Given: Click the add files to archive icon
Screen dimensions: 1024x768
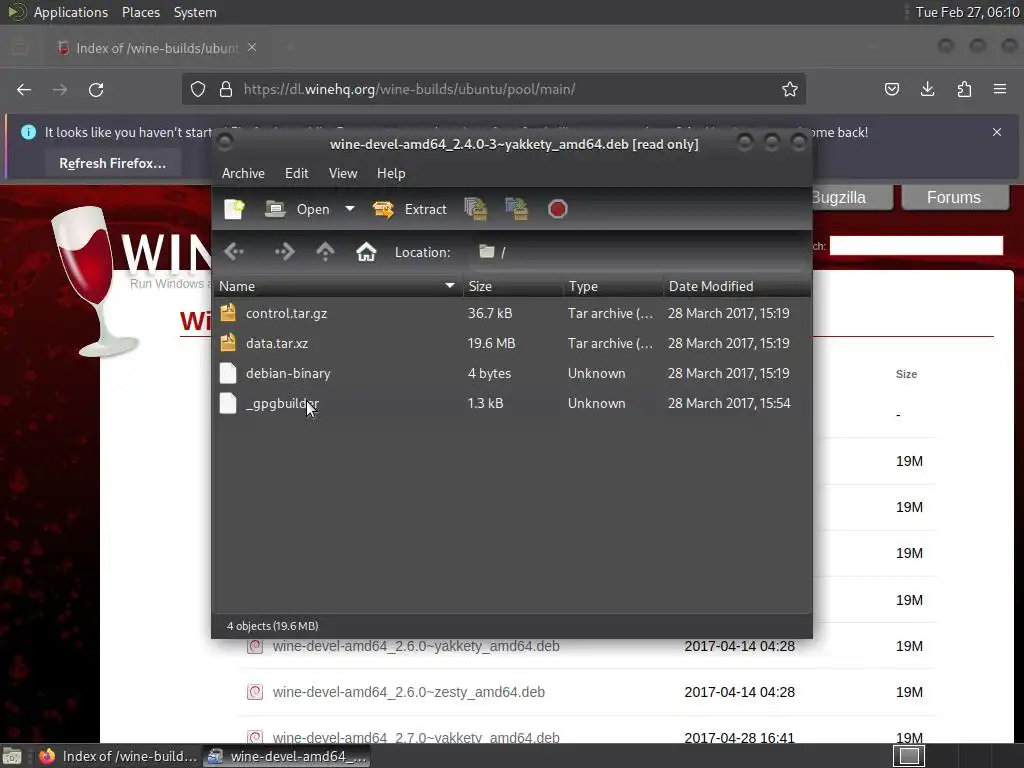Looking at the screenshot, I should 476,209.
